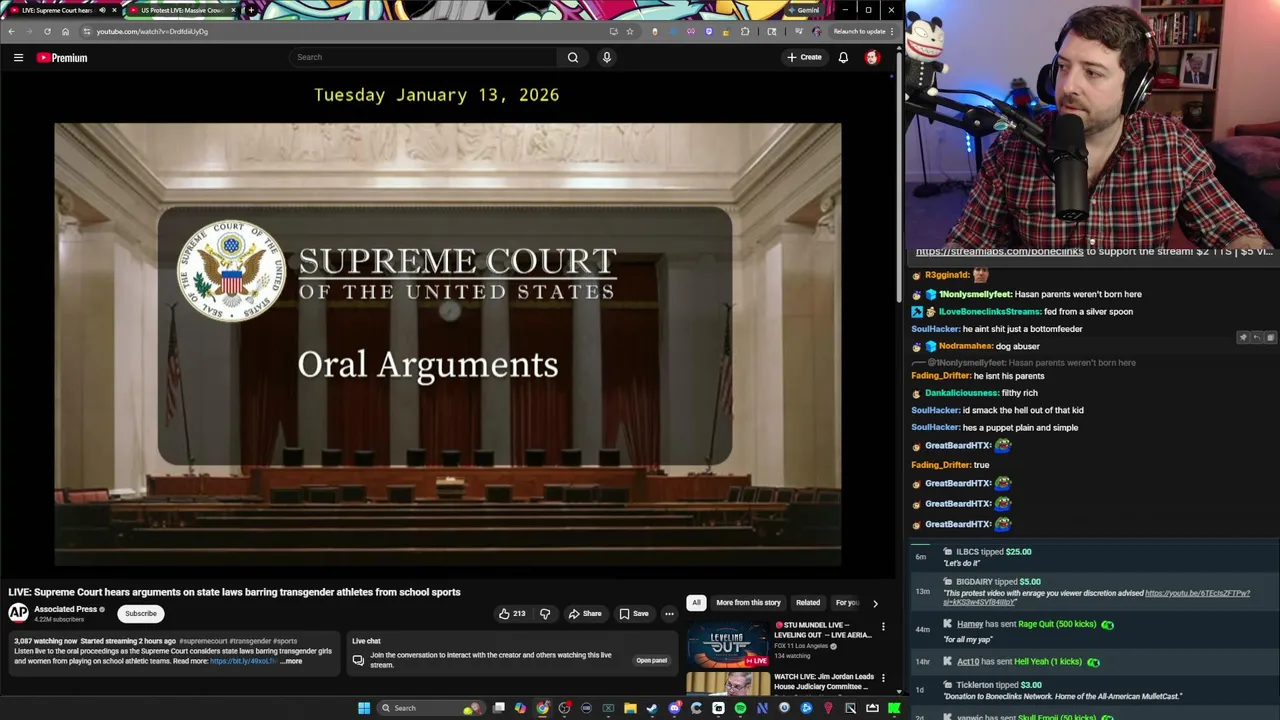The height and width of the screenshot is (720, 1280).
Task: Open the Gemini button in Chrome
Action: 803,10
